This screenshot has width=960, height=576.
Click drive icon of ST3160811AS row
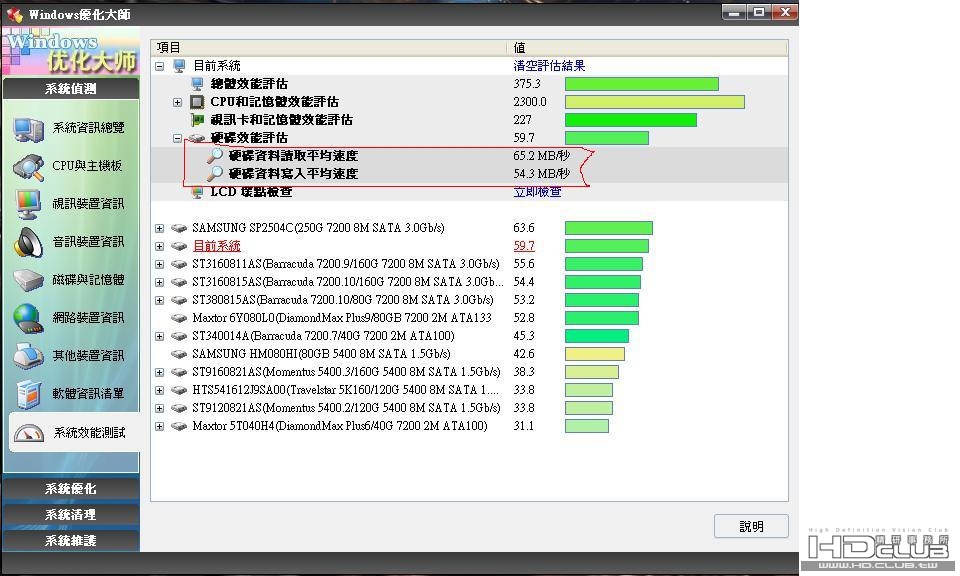pyautogui.click(x=179, y=264)
